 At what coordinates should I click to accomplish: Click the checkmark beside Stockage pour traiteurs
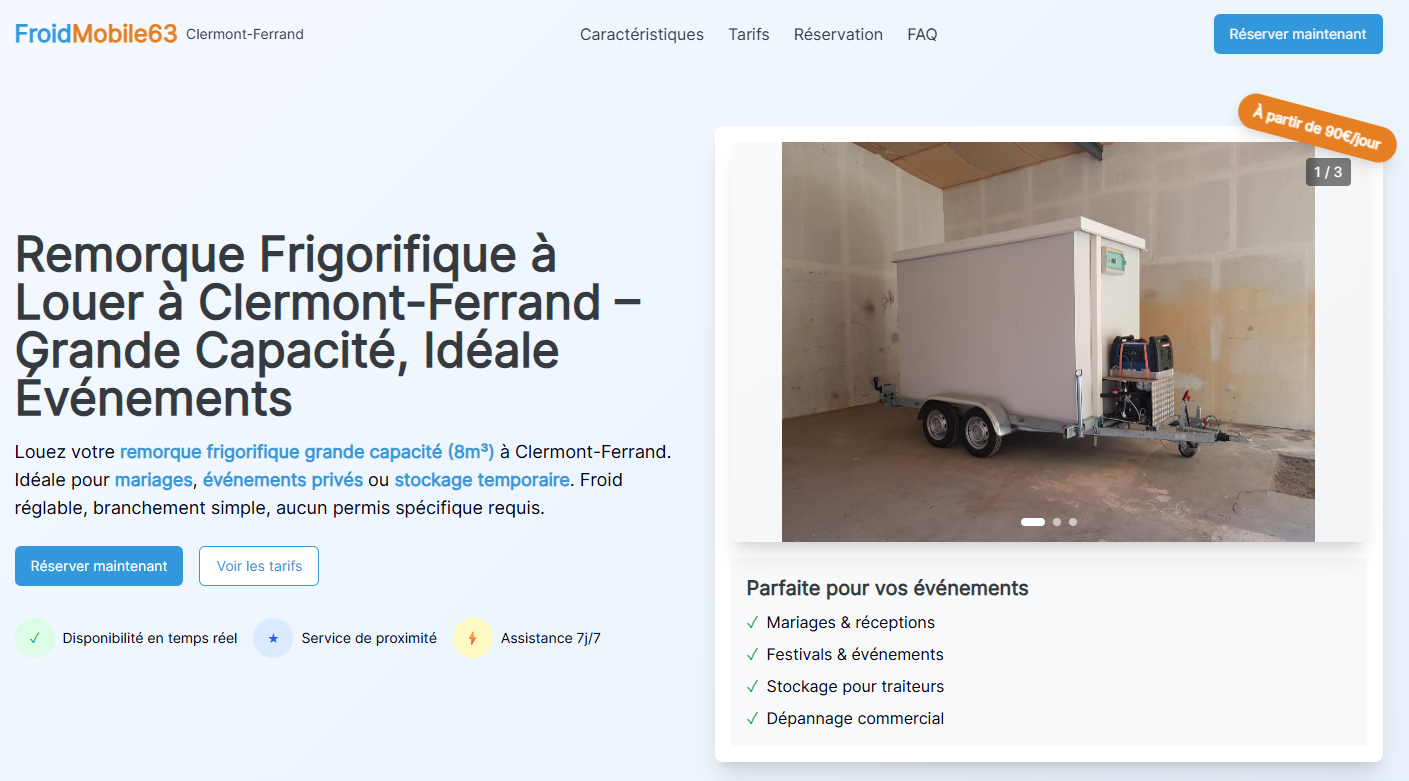click(x=751, y=685)
